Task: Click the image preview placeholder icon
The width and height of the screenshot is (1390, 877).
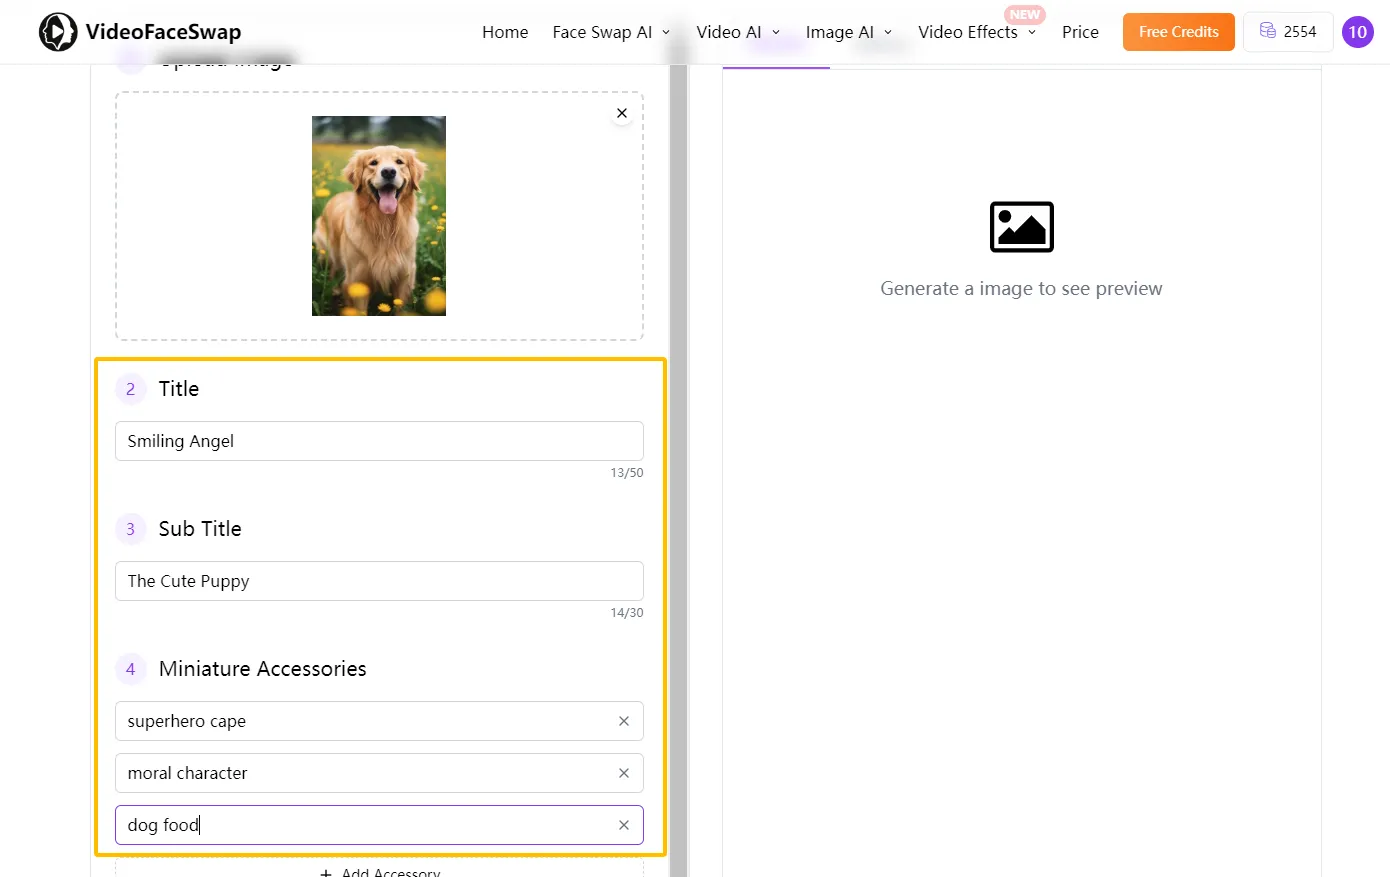Action: click(x=1021, y=227)
